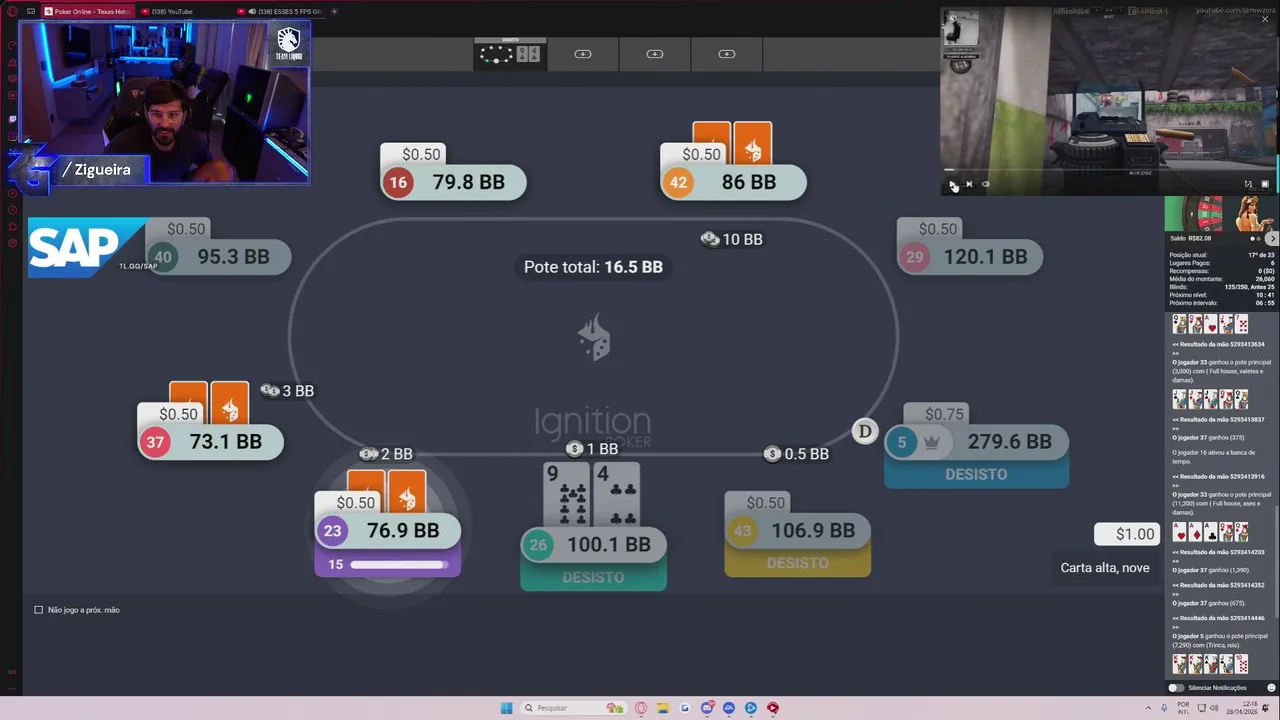This screenshot has width=1280, height=720.
Task: Click the 'Blinds: 125/250, Antes 25' row
Action: [1222, 287]
